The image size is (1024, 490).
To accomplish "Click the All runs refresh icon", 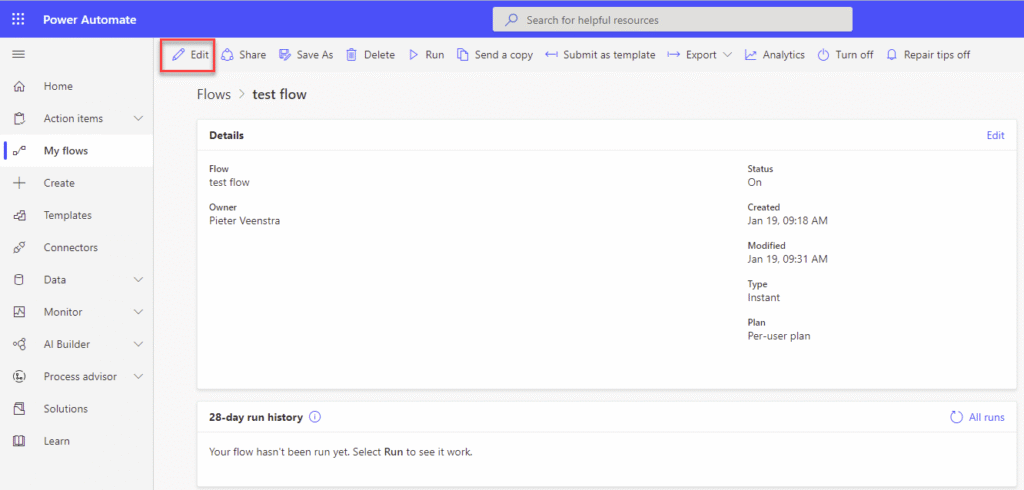I will 956,417.
